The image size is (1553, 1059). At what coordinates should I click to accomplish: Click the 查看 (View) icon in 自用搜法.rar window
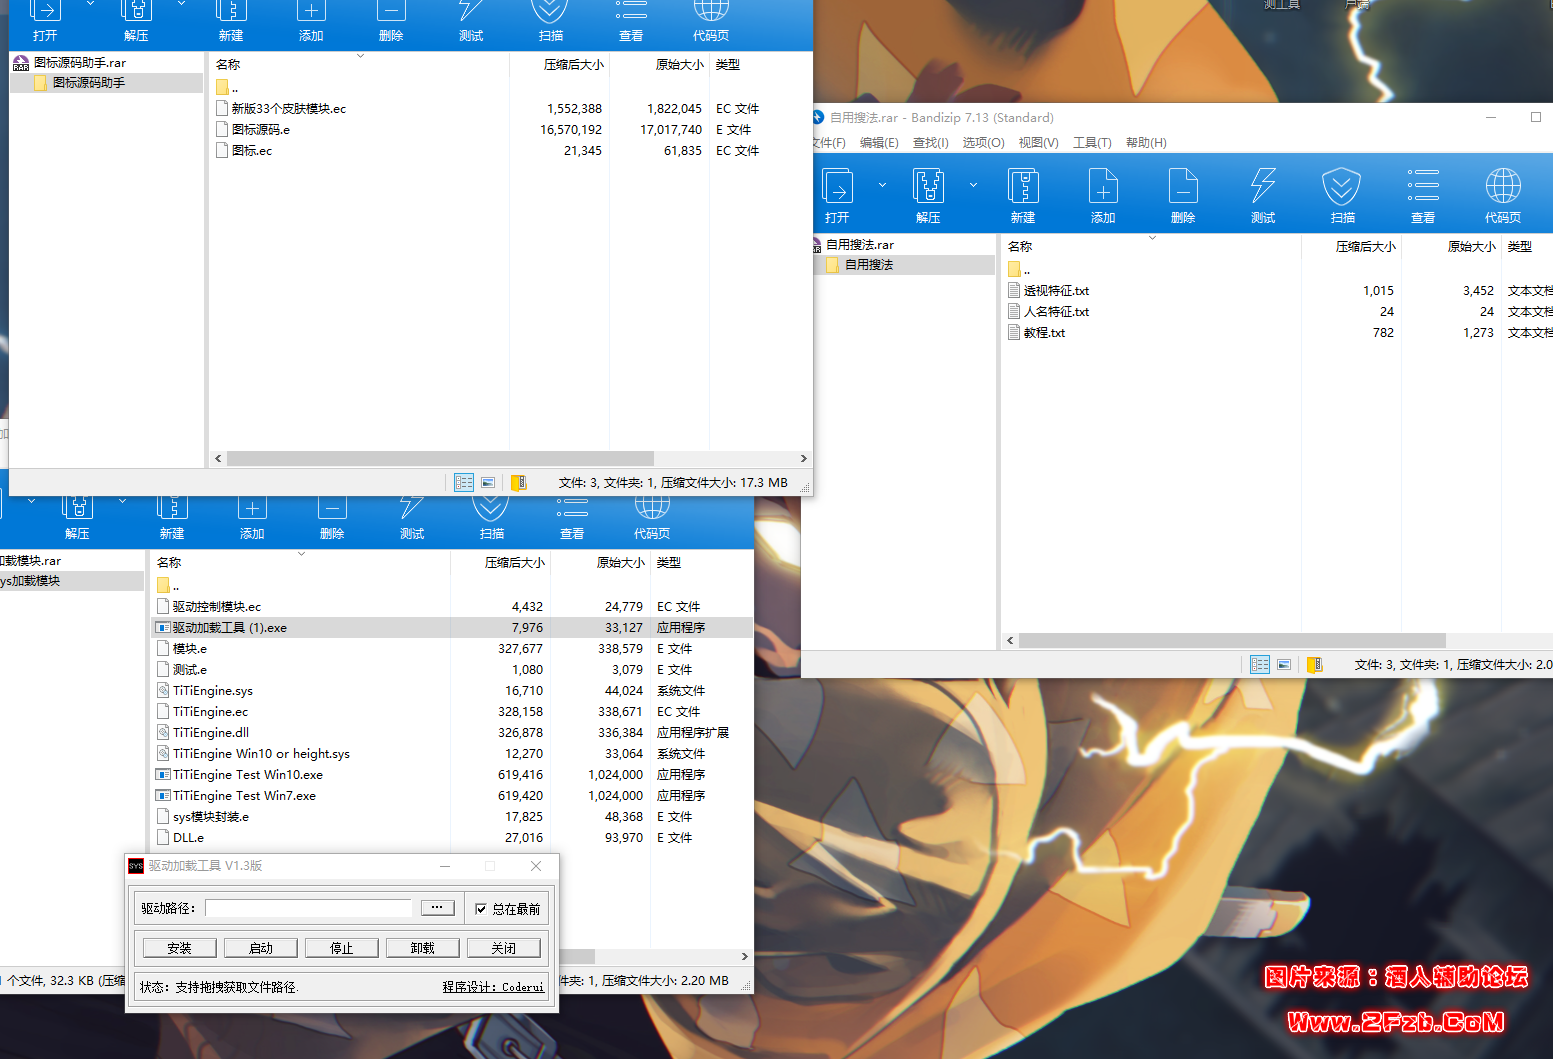(x=1422, y=194)
